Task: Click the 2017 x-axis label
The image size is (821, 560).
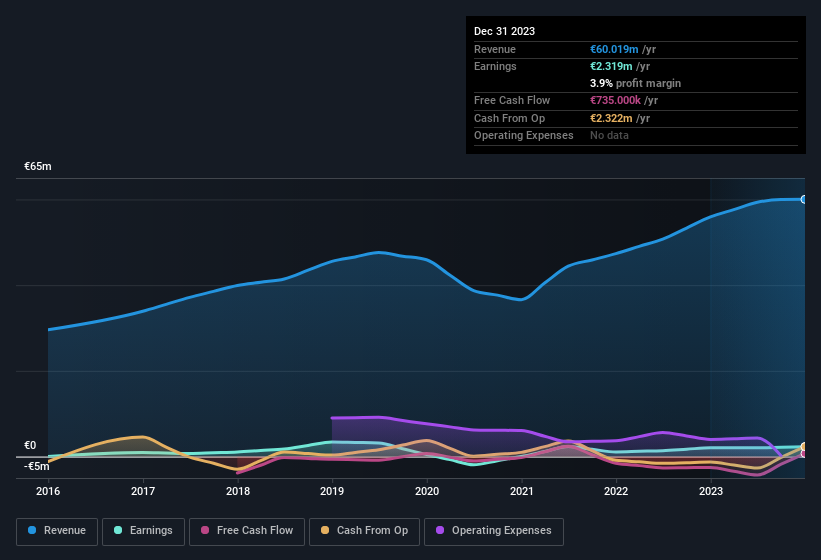Action: 142,491
